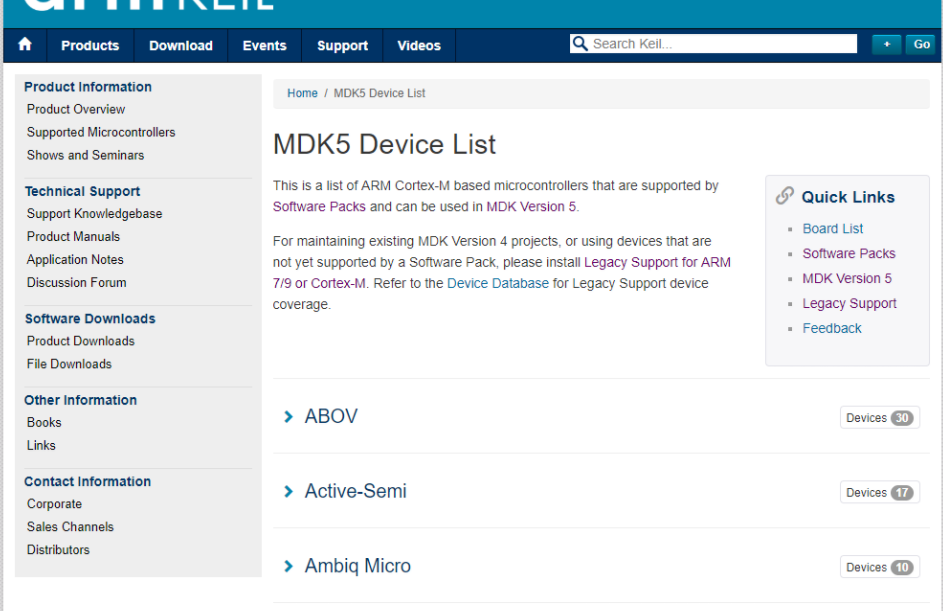Open the Support menu
This screenshot has height=611, width=943.
(x=342, y=46)
